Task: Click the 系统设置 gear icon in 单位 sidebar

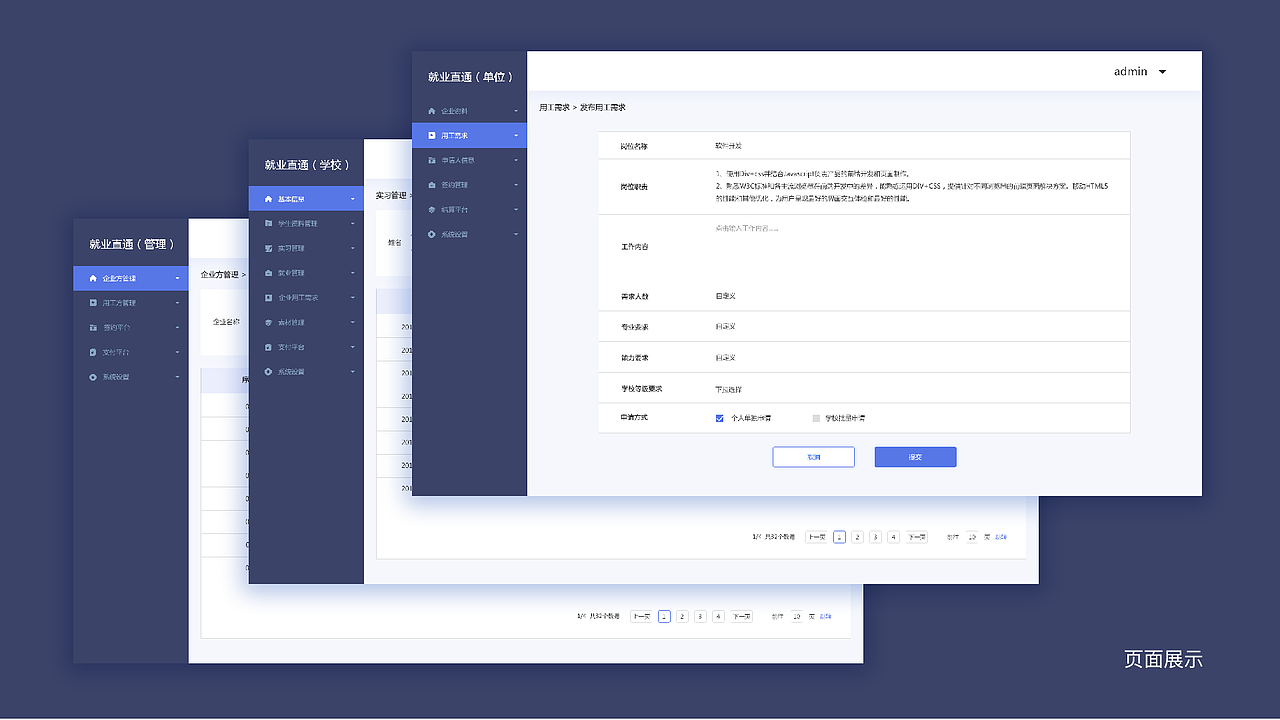Action: pyautogui.click(x=431, y=234)
